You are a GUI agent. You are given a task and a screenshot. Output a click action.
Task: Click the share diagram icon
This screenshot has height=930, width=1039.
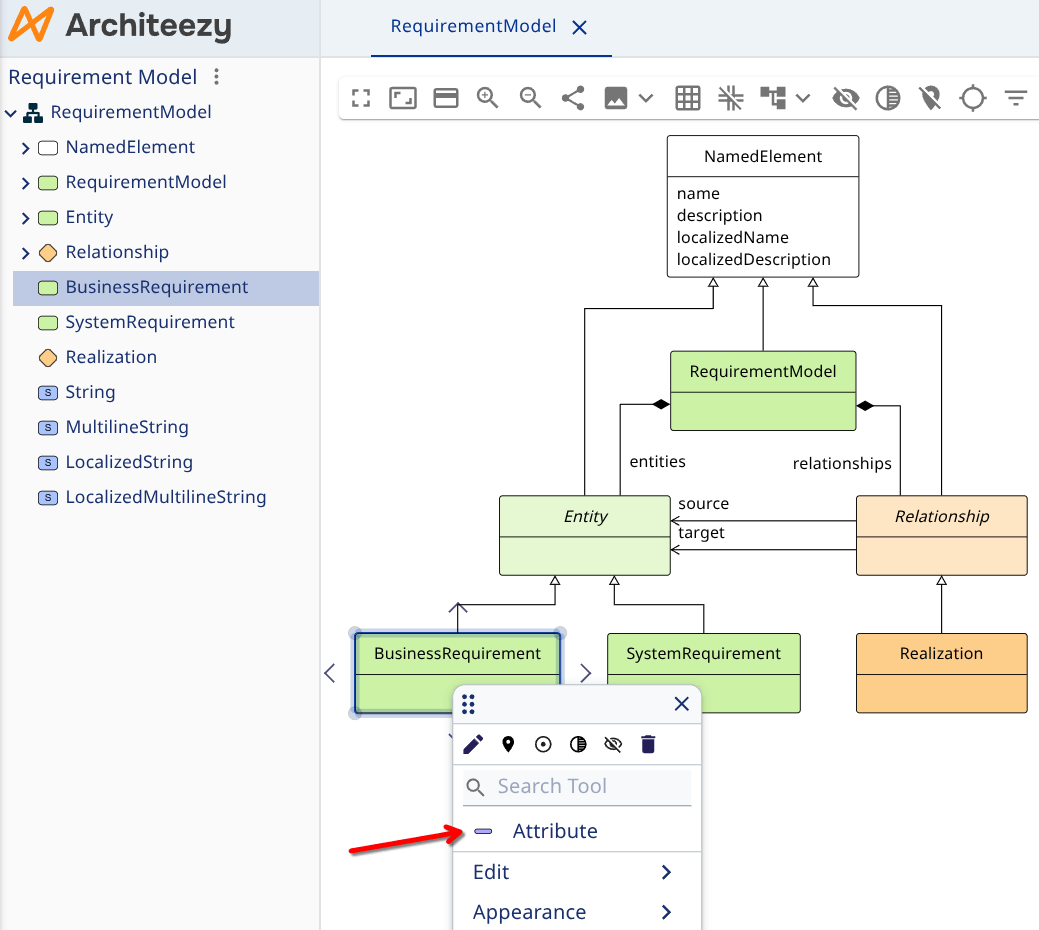pos(573,98)
